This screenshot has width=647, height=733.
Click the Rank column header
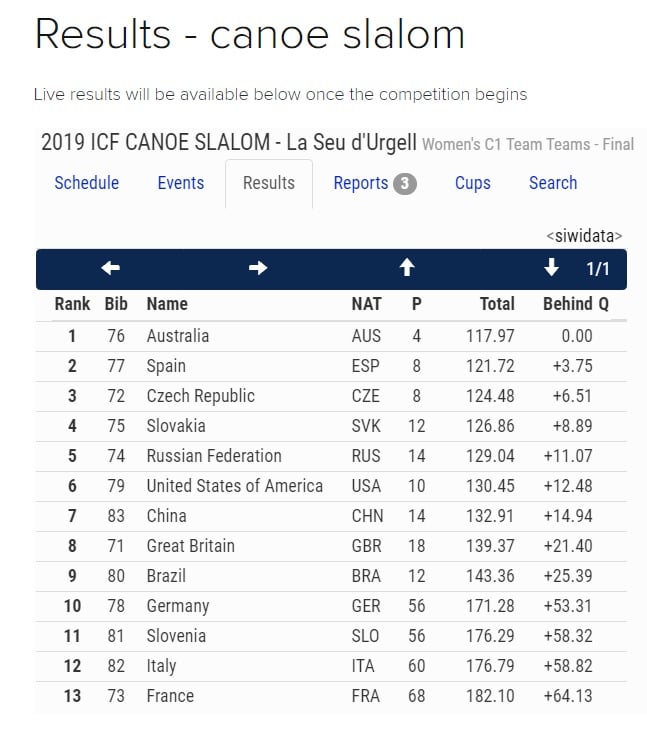pyautogui.click(x=72, y=304)
